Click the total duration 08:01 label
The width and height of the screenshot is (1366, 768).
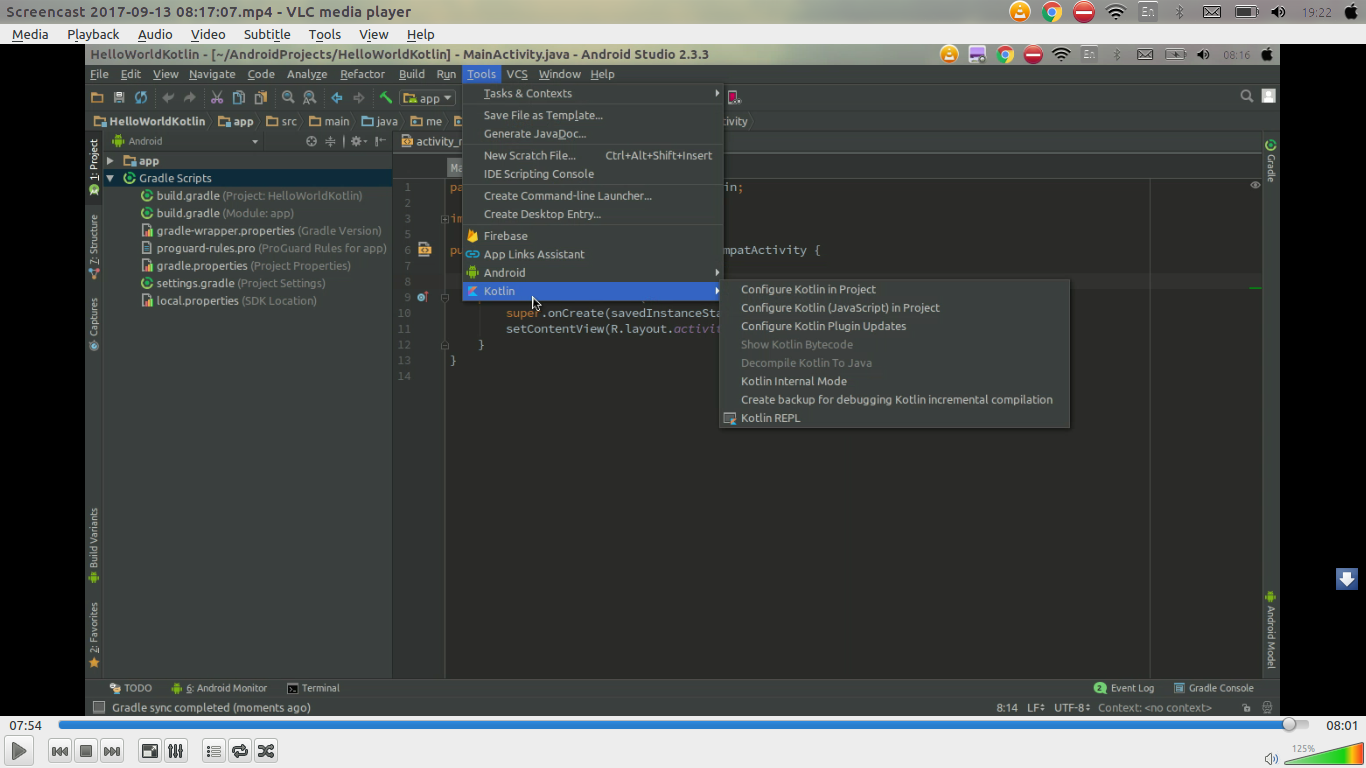(1342, 725)
